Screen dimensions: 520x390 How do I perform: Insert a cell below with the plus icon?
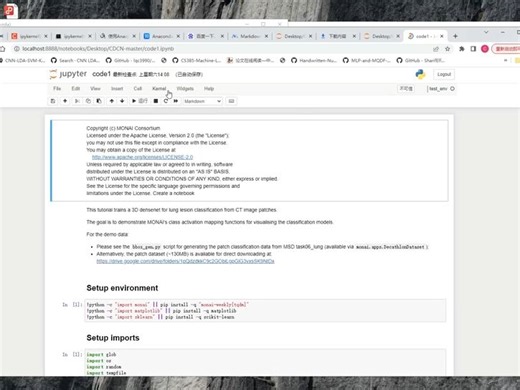(x=65, y=101)
